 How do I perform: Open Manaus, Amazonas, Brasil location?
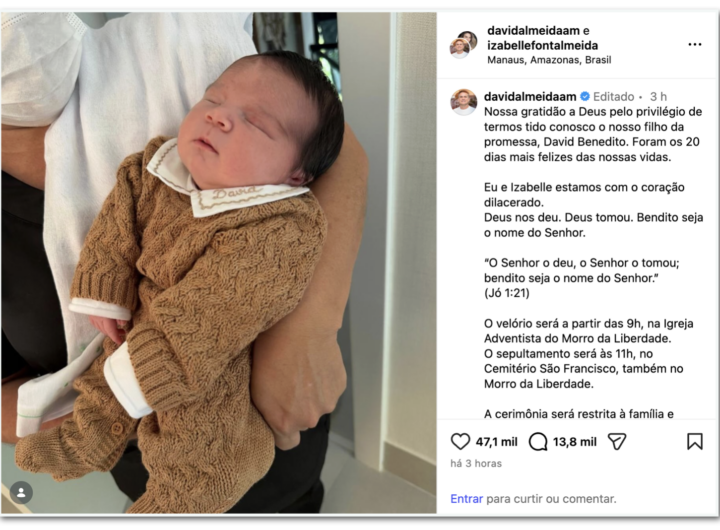pos(549,60)
